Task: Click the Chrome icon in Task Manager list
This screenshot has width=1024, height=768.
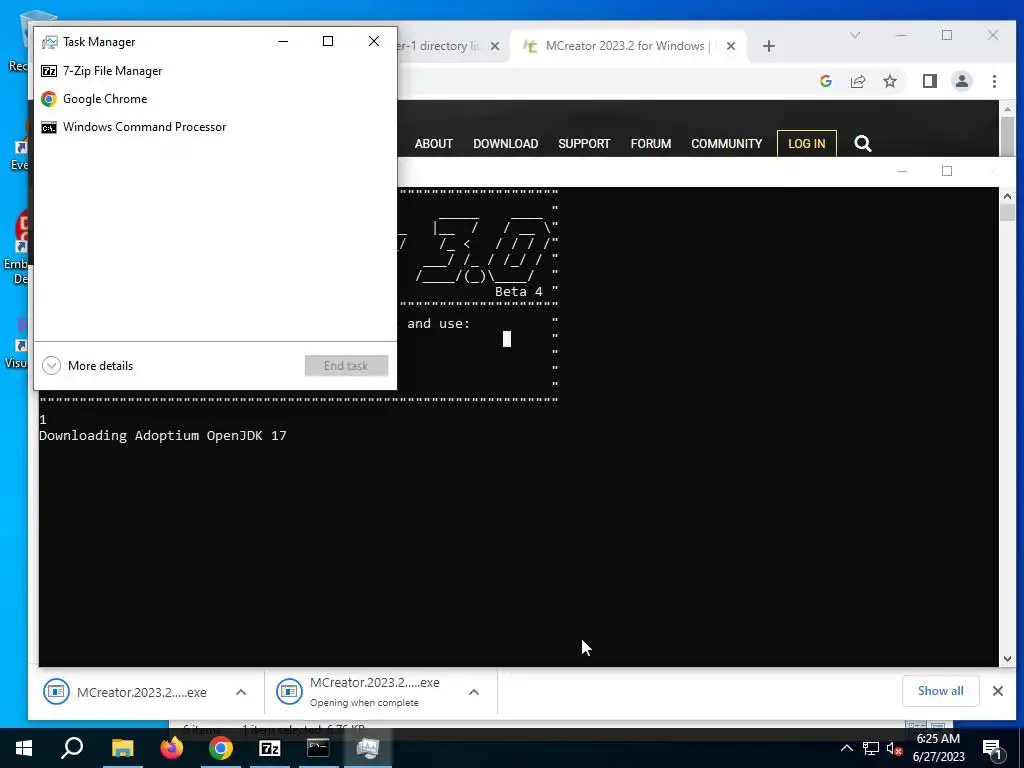Action: pos(49,99)
